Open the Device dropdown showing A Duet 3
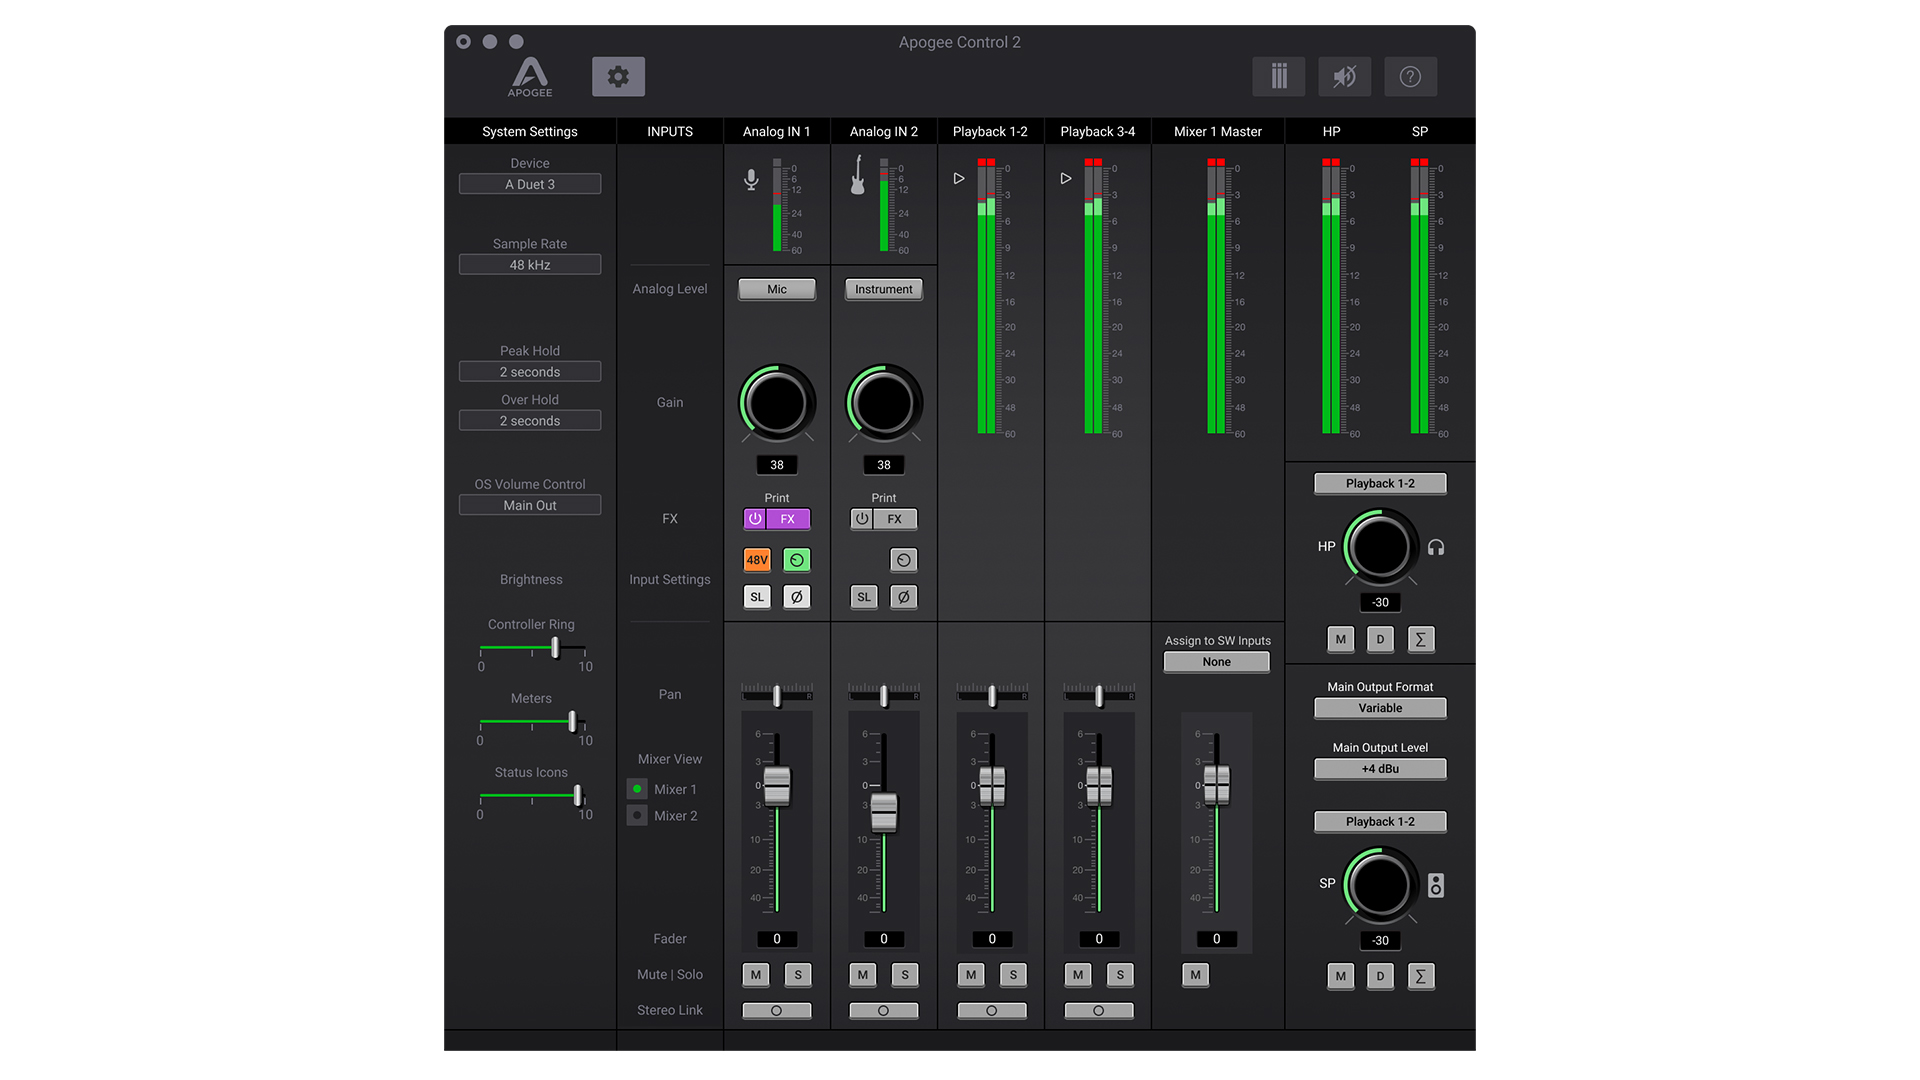This screenshot has width=1920, height=1080. 530,184
